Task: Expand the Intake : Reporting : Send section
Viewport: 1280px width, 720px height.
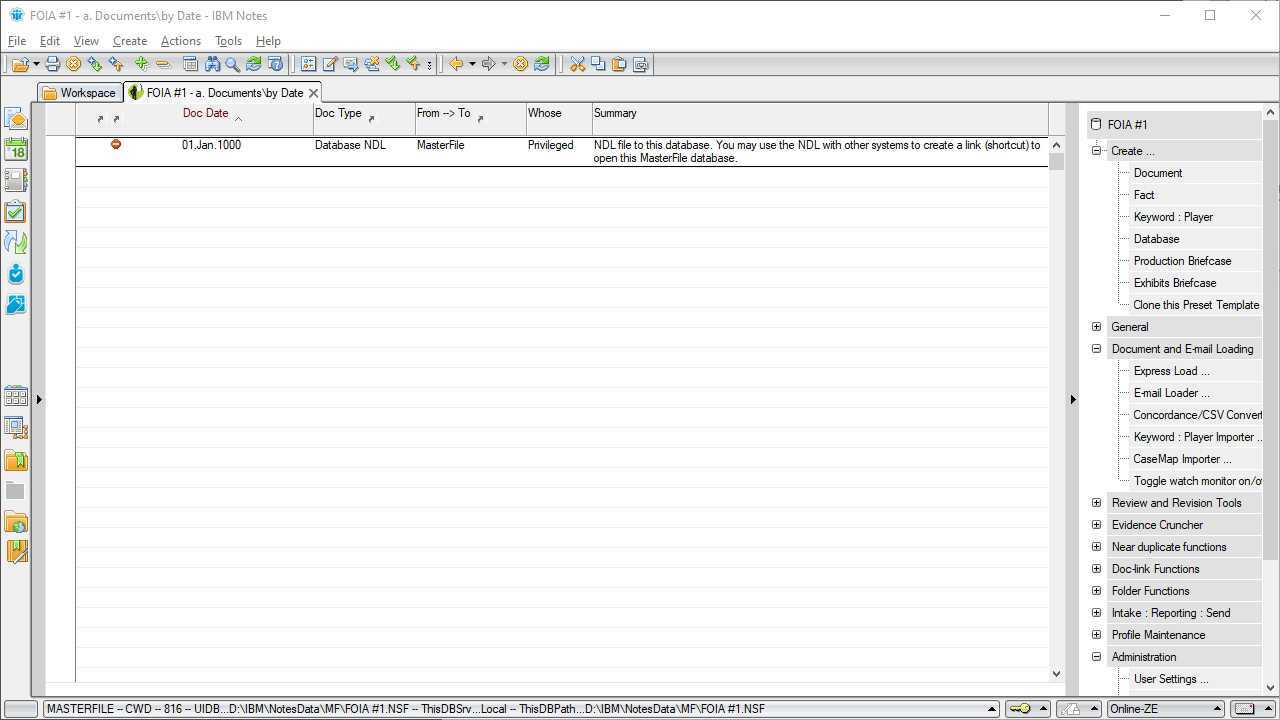Action: (x=1096, y=613)
